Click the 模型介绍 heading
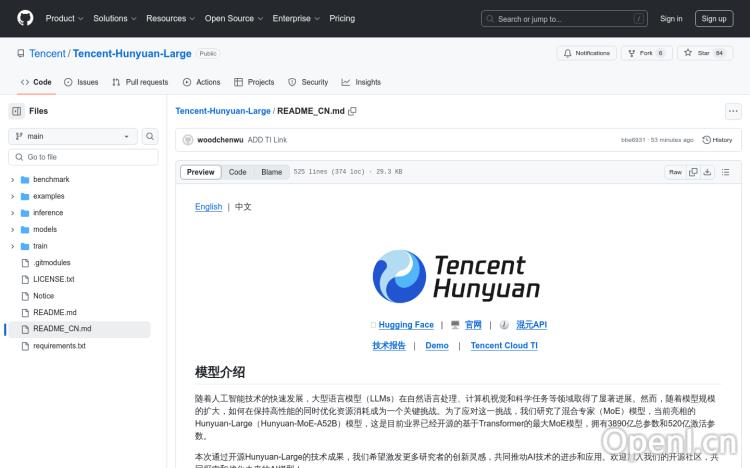The width and height of the screenshot is (750, 468). point(220,372)
